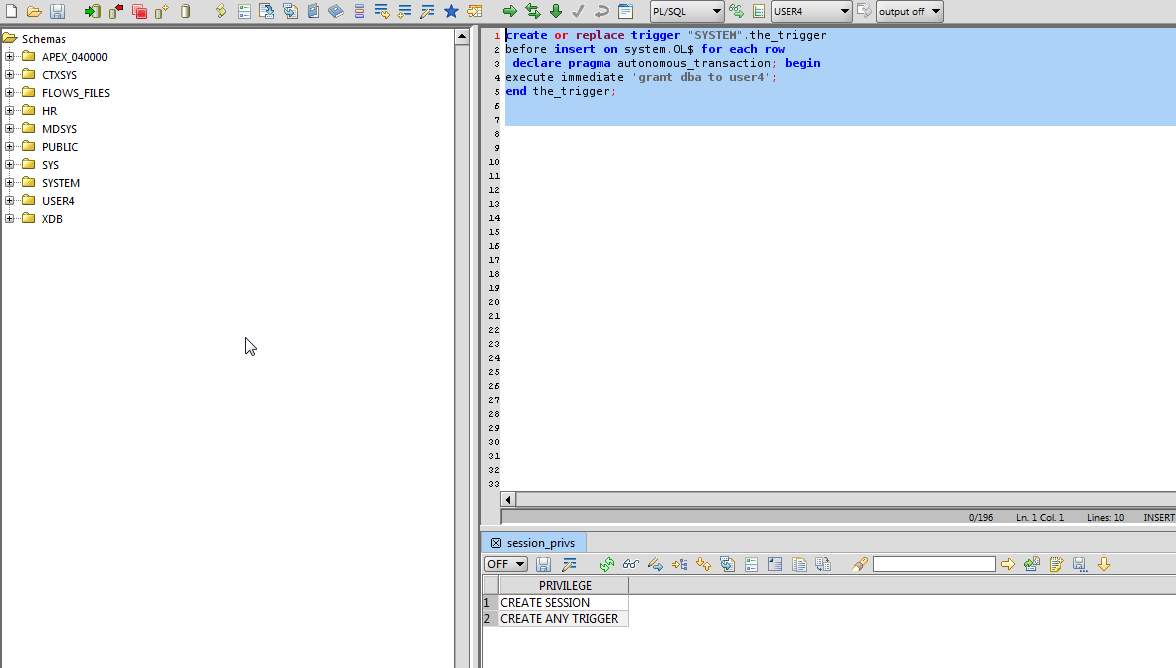Execute the SQL with the green arrow icon
Viewport: 1176px width, 668px height.
(x=508, y=11)
